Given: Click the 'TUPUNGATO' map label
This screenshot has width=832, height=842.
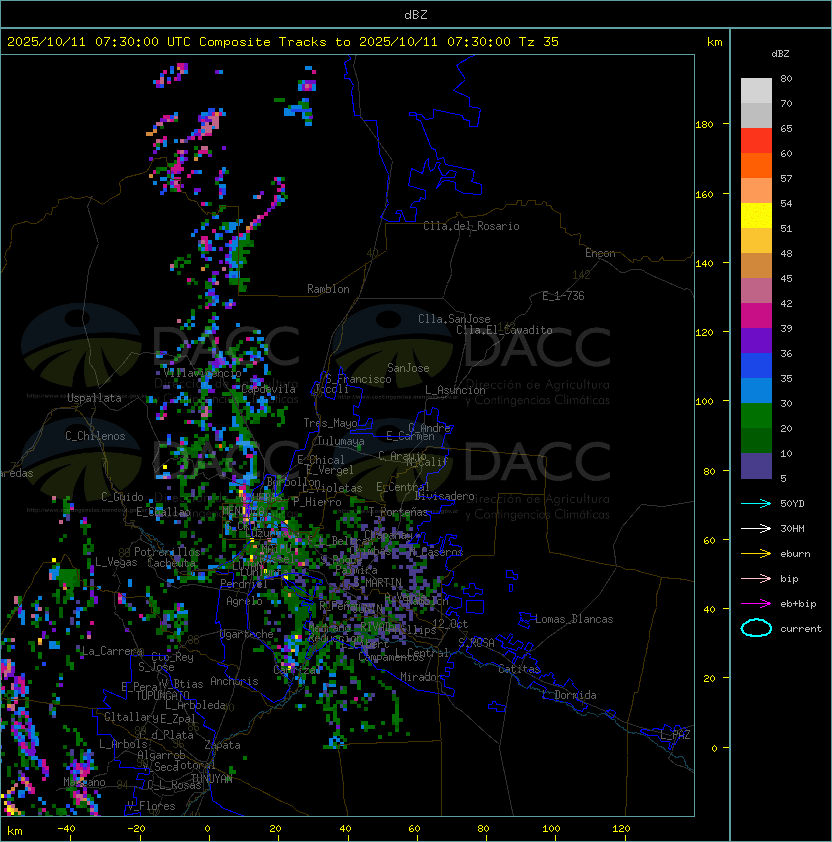Looking at the screenshot, I should coord(162,695).
